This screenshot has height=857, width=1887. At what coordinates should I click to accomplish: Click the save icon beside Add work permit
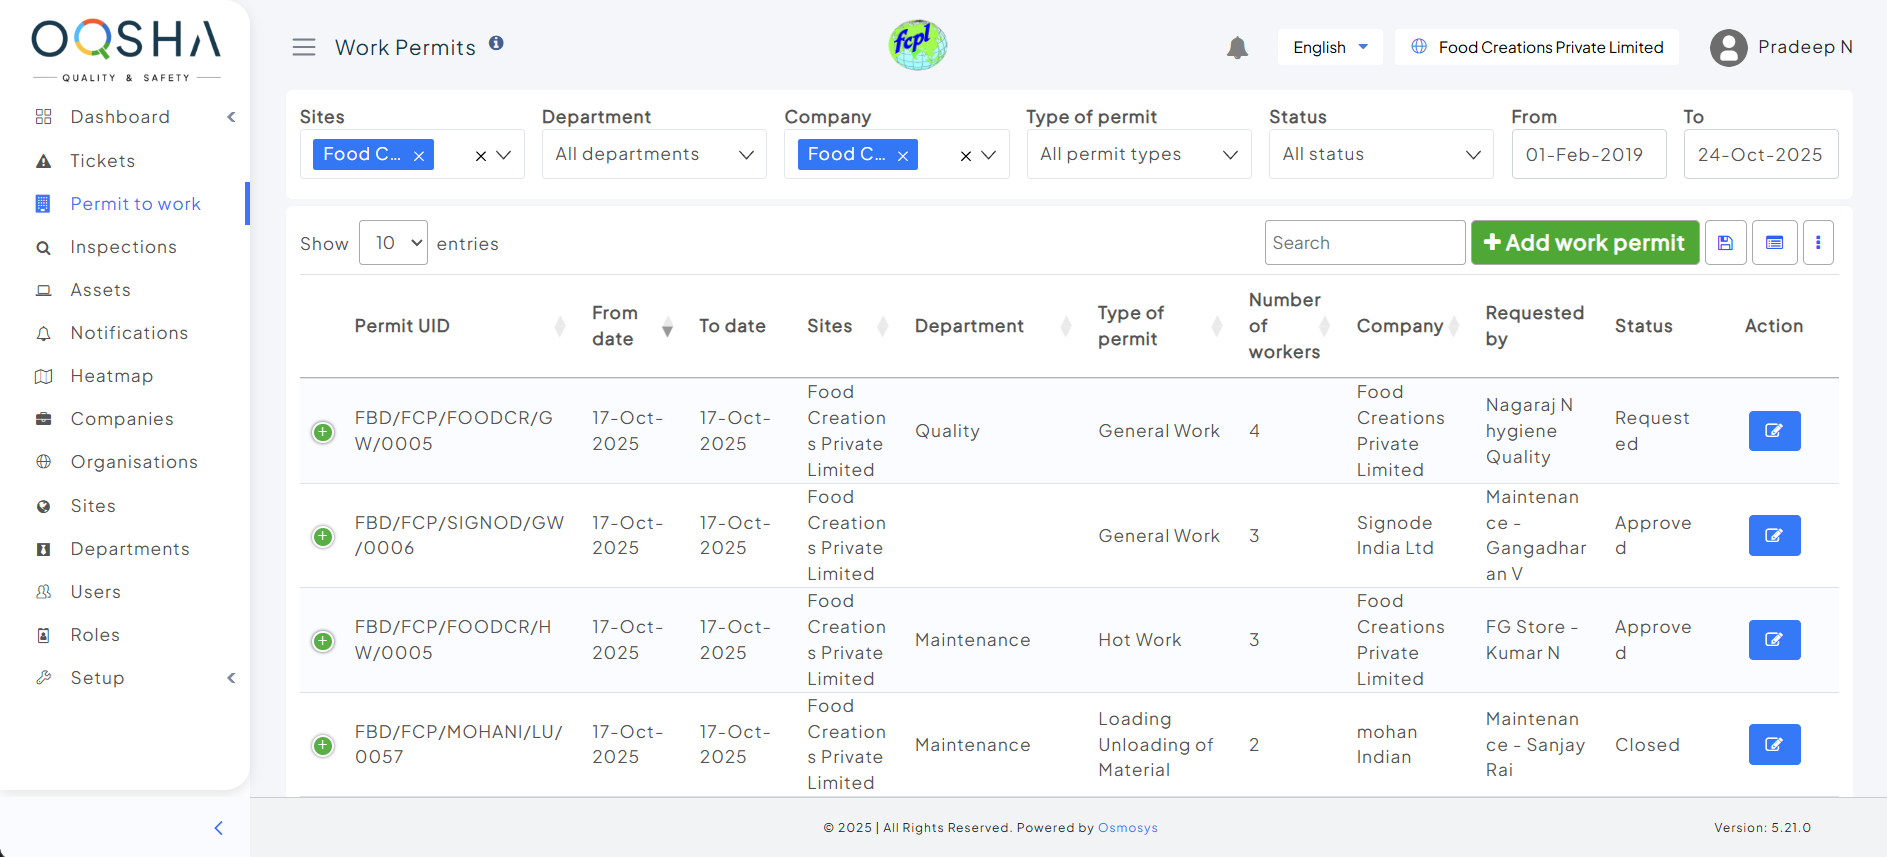point(1725,243)
